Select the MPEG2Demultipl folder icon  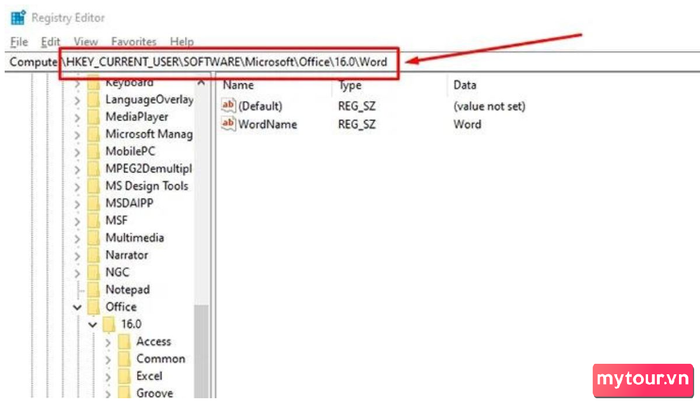[x=94, y=169]
